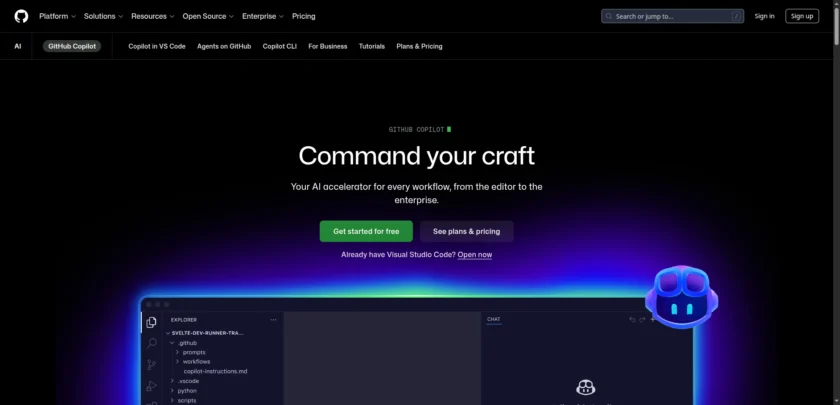Click the Sign up button
Viewport: 840px width, 405px height.
(802, 16)
